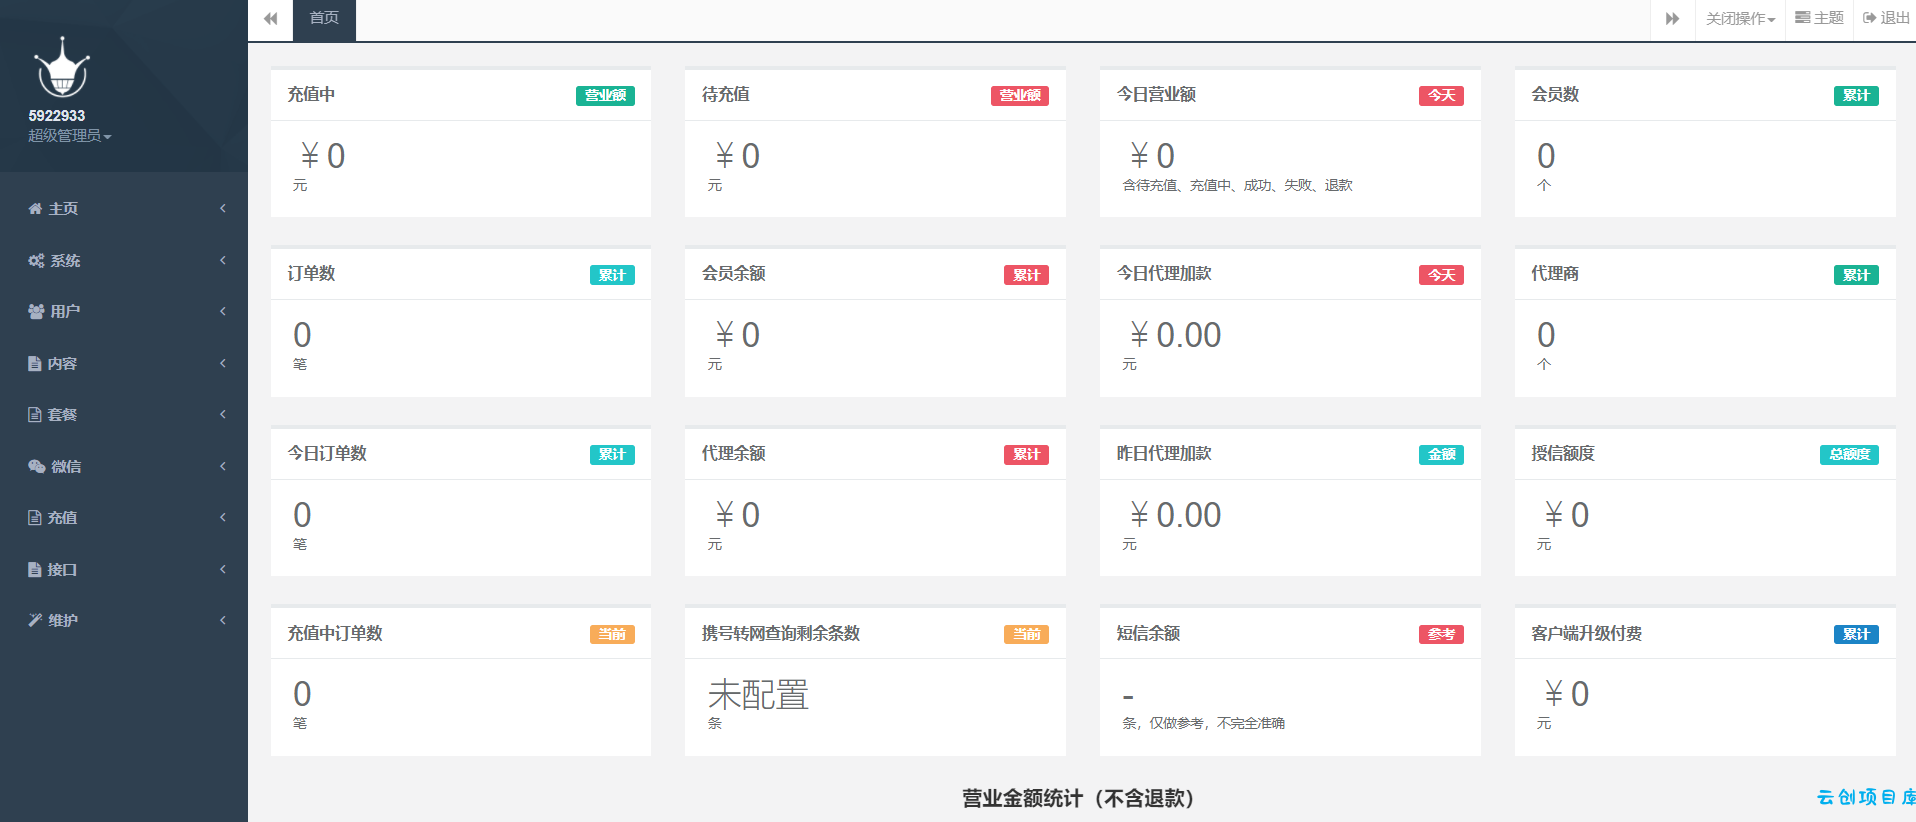Click the 参考 badge on 短信余额 card
Screen dimensions: 1916x822
(x=1441, y=634)
